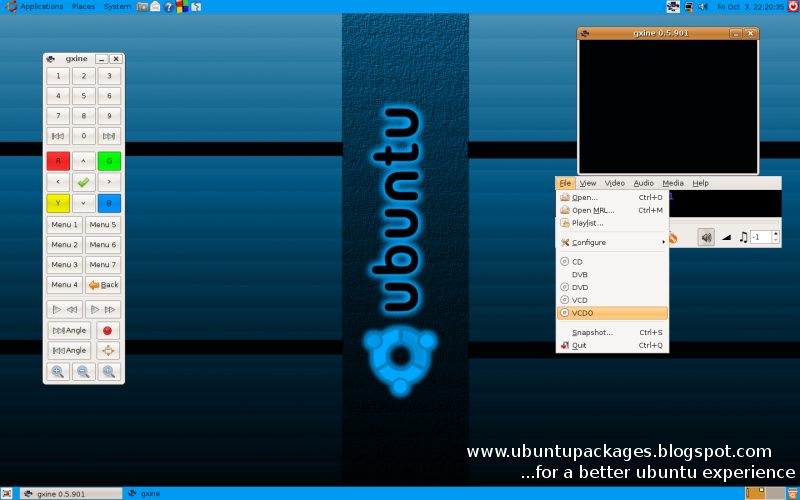Choose Snapshot... from the File menu
Screen dimensions: 800x500
(x=612, y=333)
